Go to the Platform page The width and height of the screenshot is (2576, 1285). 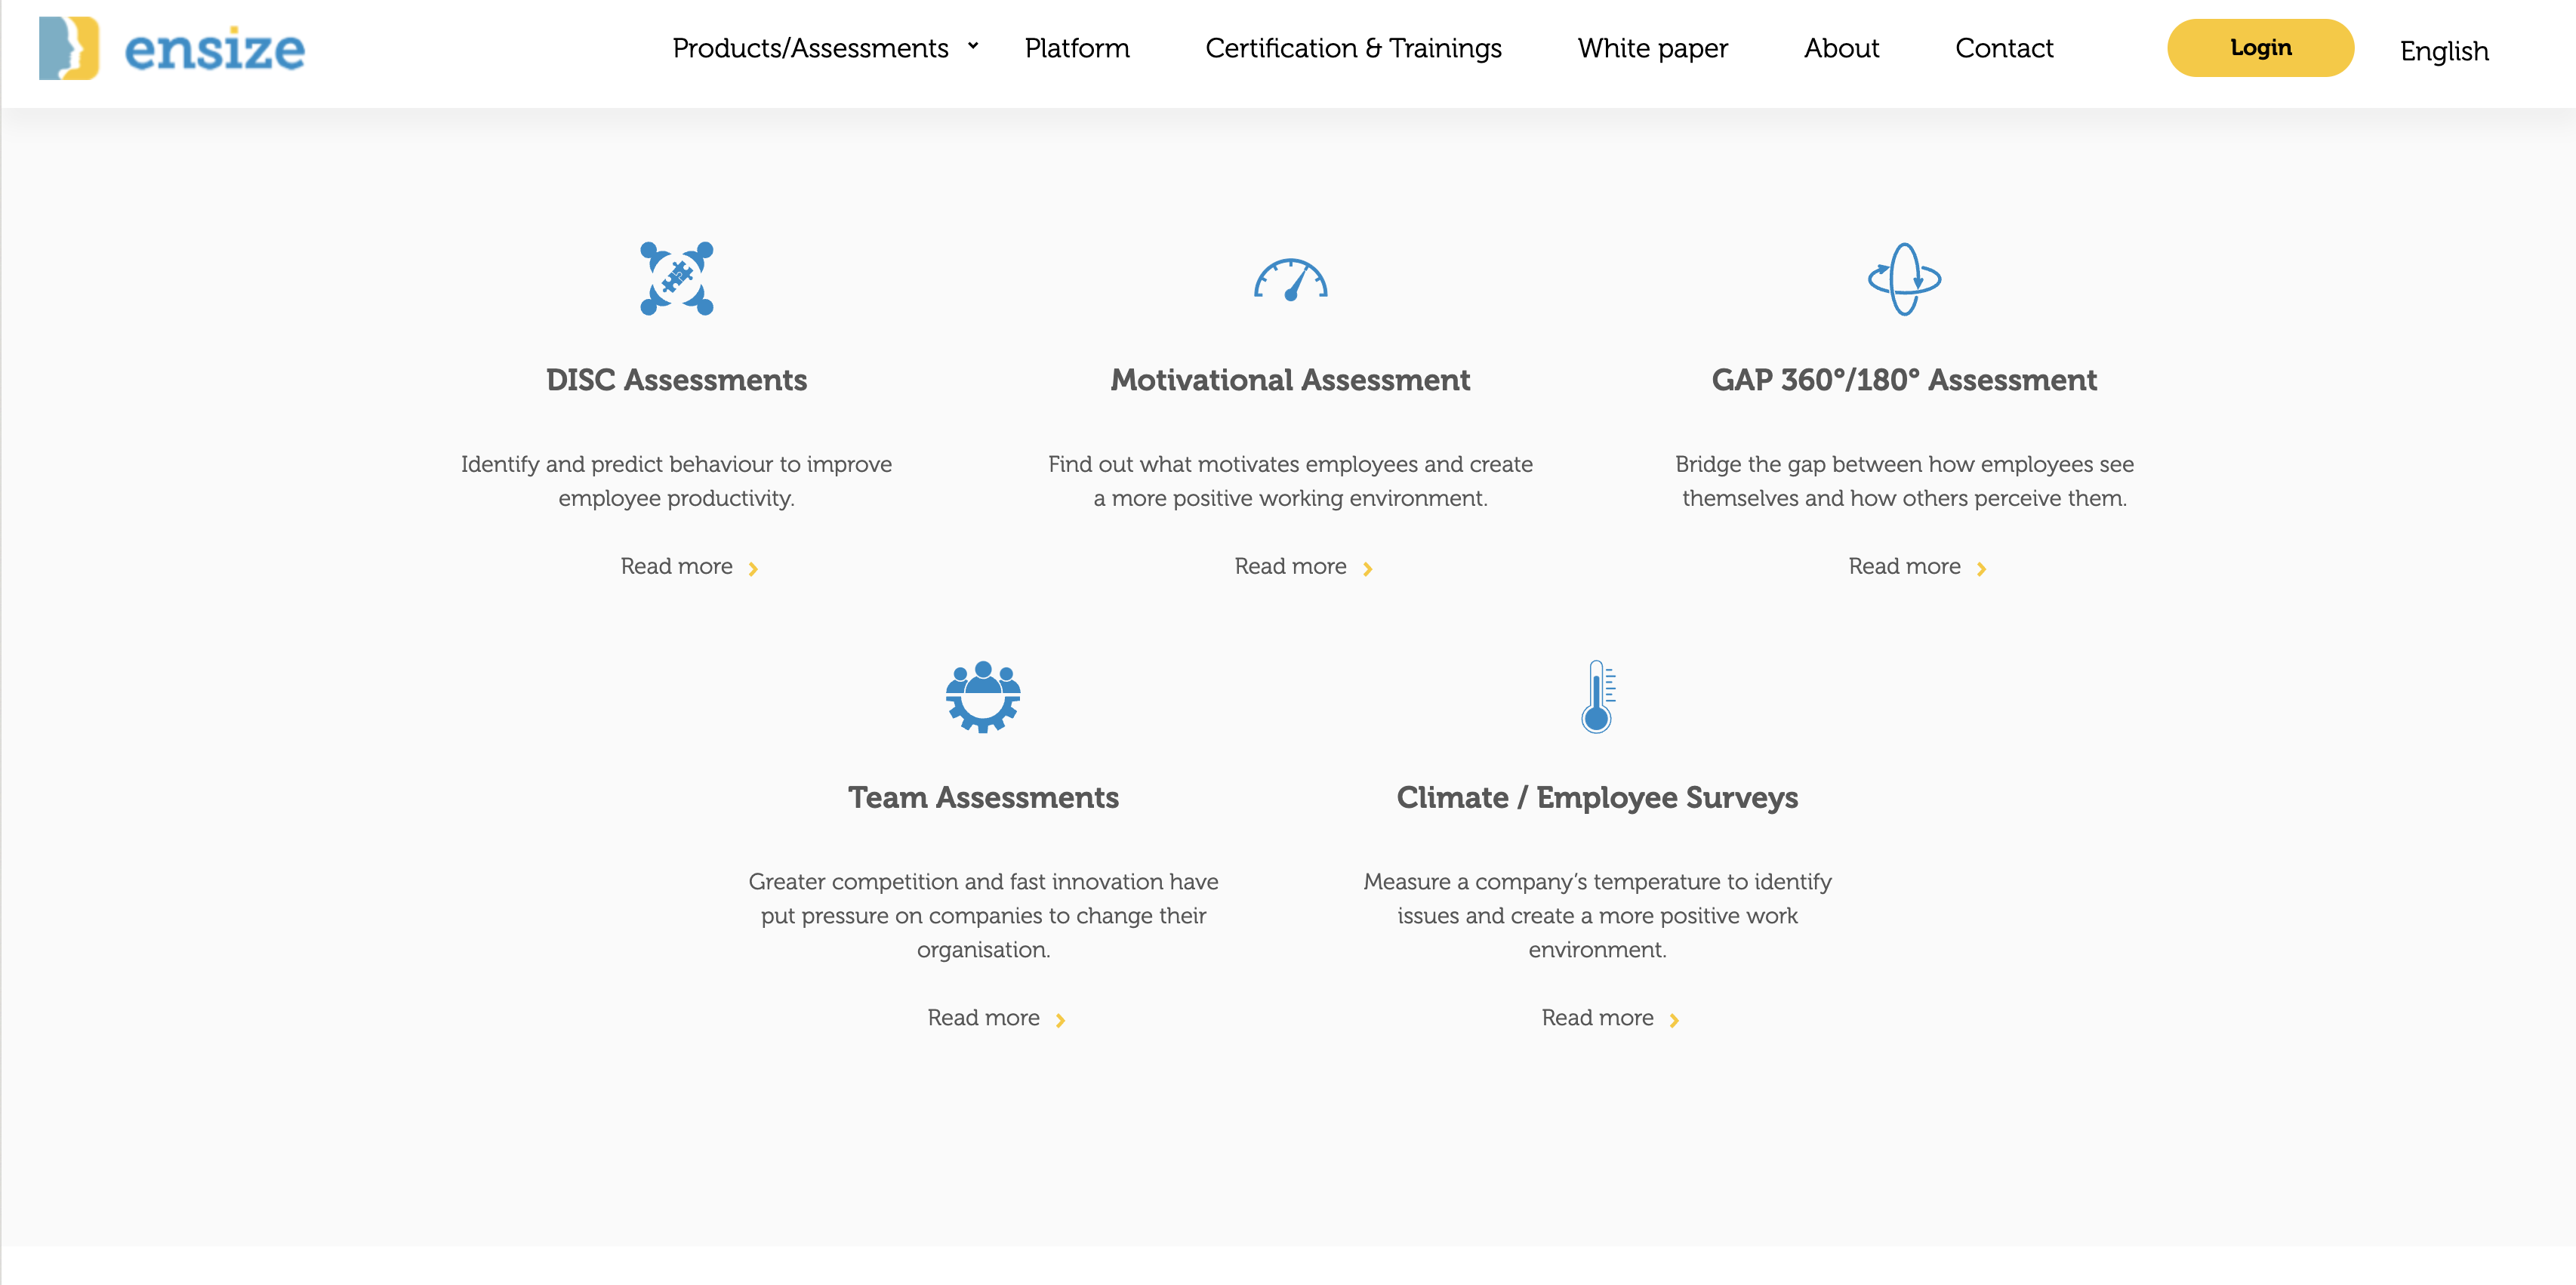[x=1077, y=48]
